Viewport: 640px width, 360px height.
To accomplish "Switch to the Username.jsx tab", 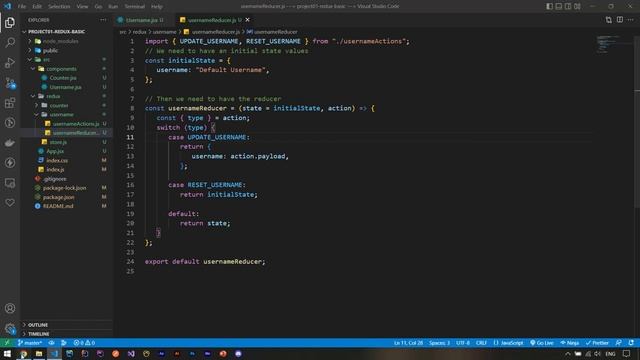I will point(141,20).
